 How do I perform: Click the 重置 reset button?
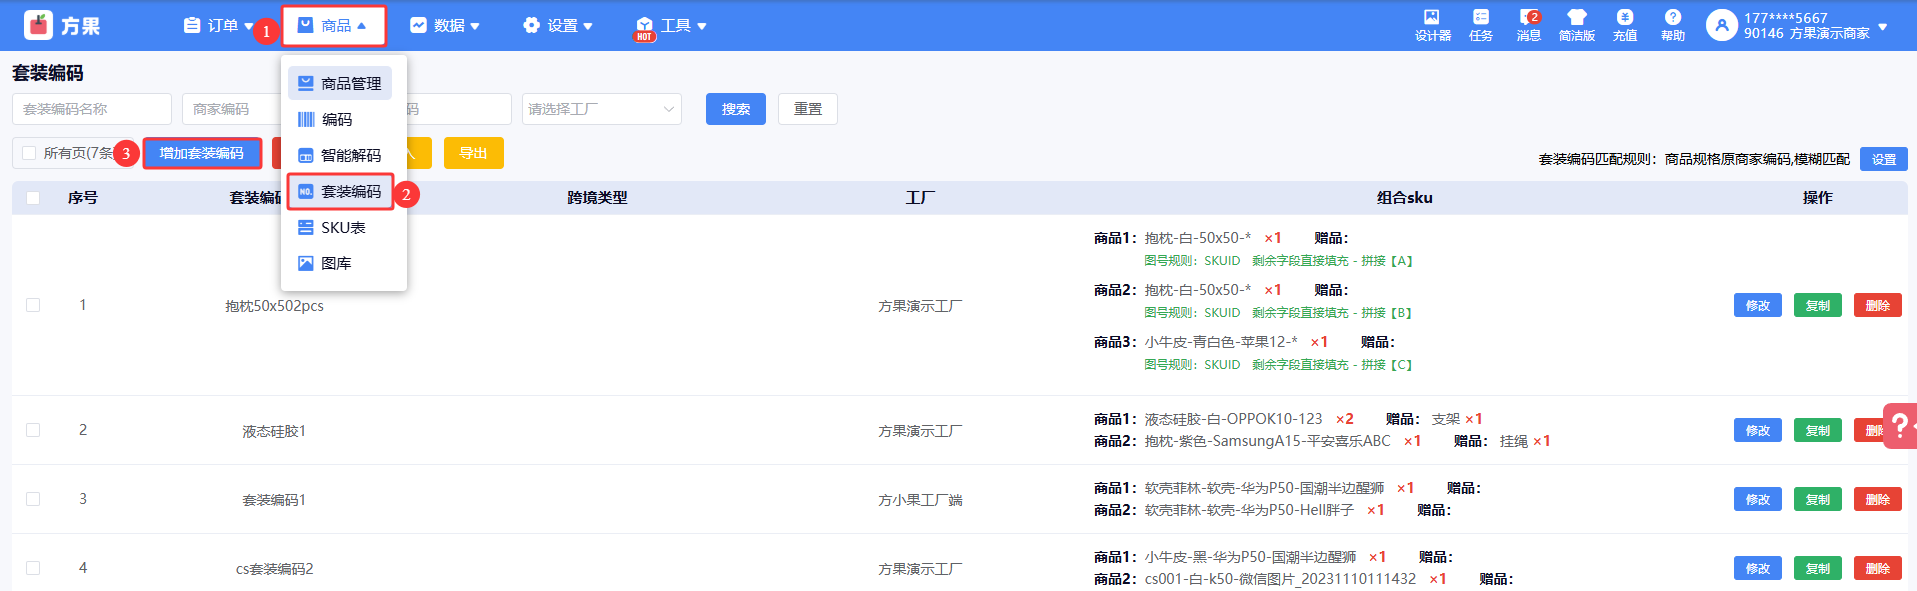click(x=808, y=109)
